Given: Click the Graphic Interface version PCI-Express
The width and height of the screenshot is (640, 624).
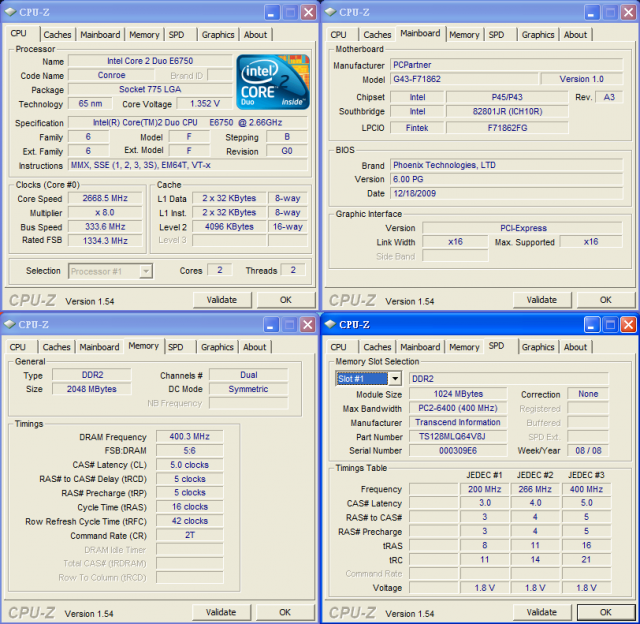Looking at the screenshot, I should point(523,228).
